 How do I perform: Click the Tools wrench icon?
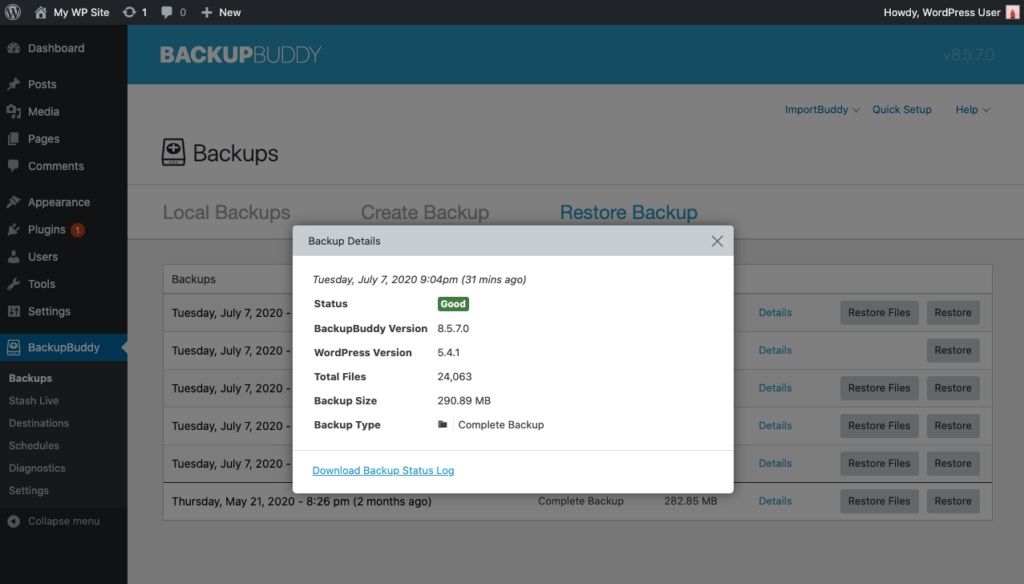point(14,284)
